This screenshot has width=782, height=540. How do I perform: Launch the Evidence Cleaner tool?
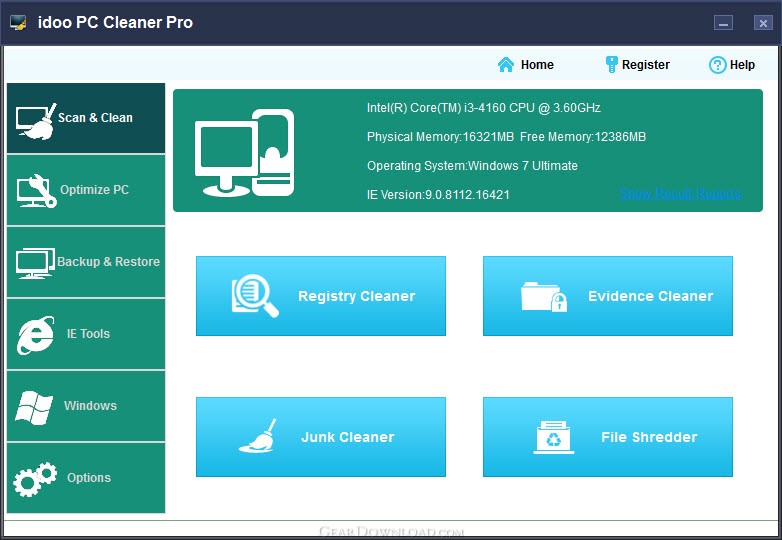point(608,296)
